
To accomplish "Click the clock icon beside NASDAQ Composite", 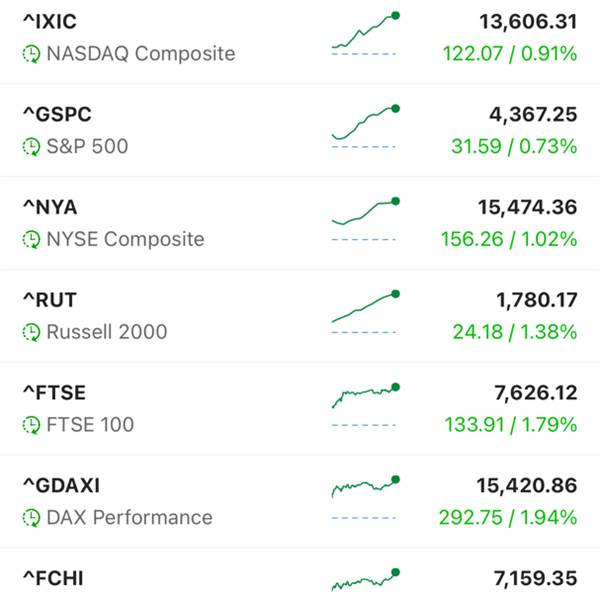I will pyautogui.click(x=32, y=54).
